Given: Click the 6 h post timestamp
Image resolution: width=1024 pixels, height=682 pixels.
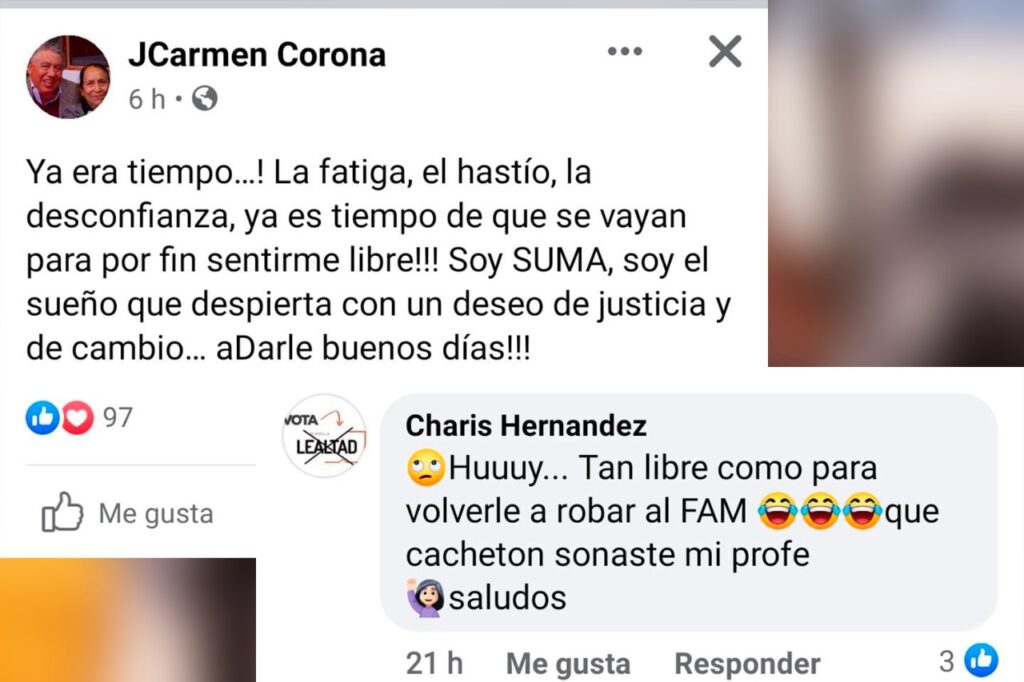Looking at the screenshot, I should 146,99.
